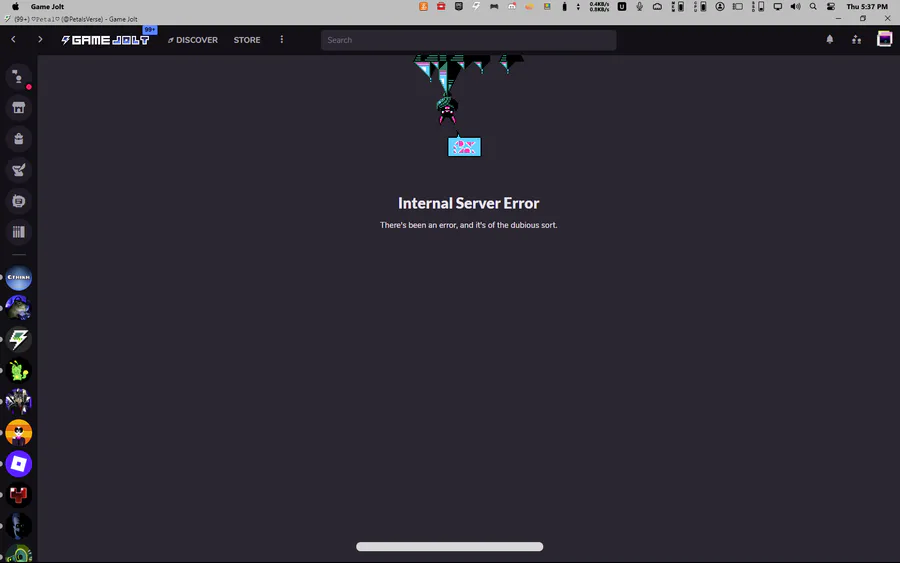This screenshot has height=563, width=900.
Task: Open the Apple menu
Action: [x=15, y=6]
